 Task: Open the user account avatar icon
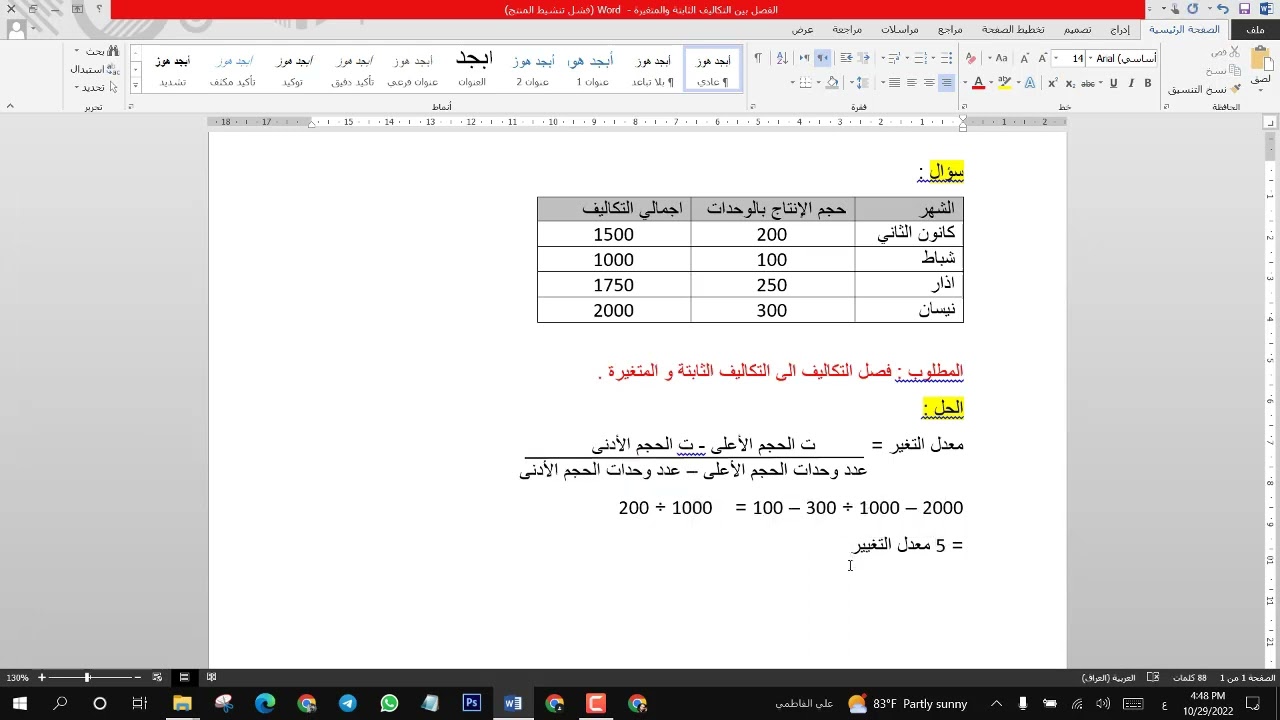(16, 29)
